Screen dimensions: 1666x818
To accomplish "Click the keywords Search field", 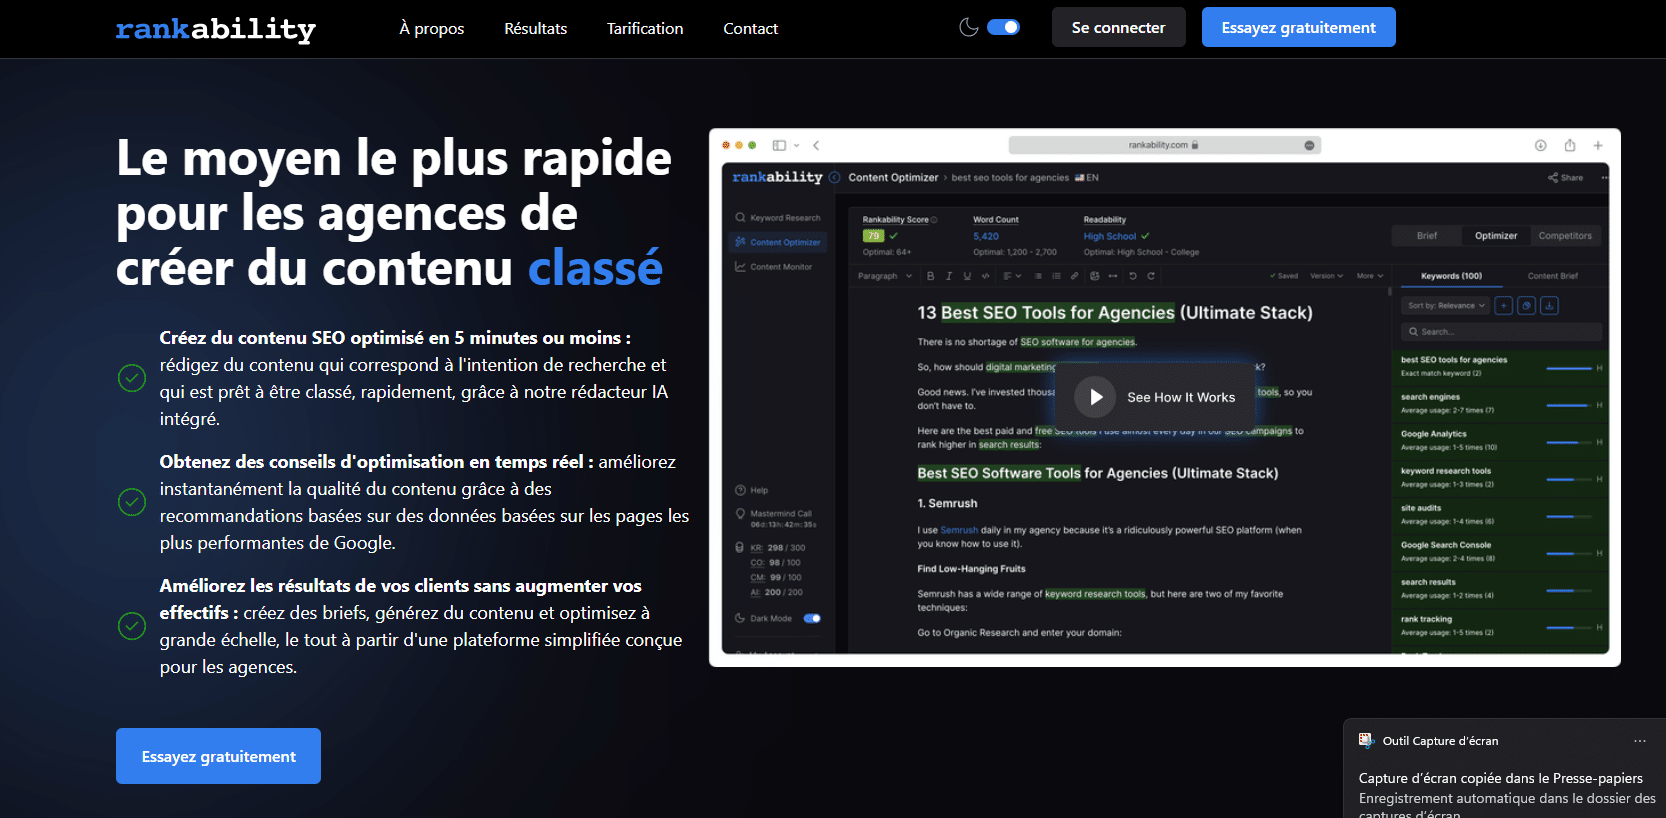I will 1500,332.
